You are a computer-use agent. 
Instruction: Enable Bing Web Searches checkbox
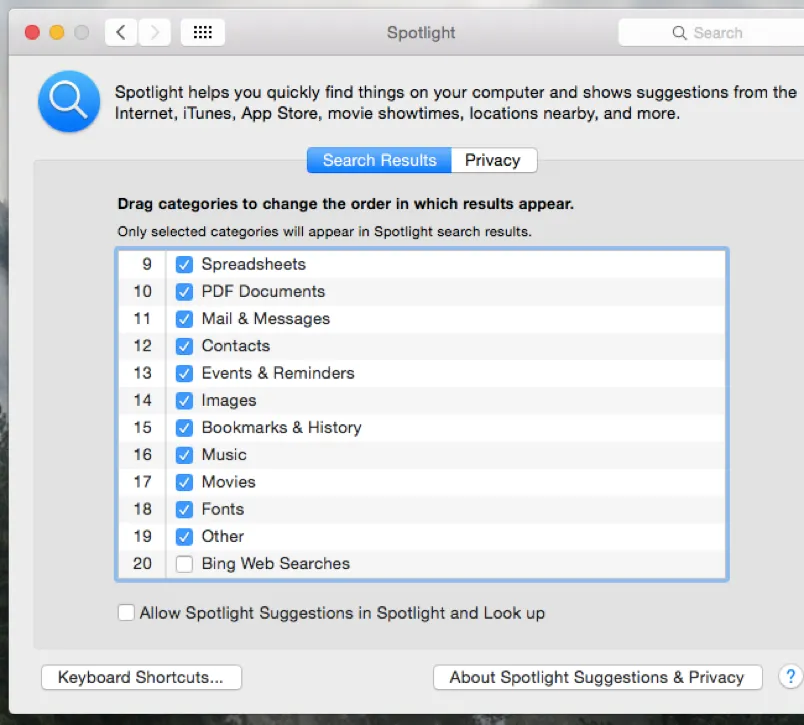tap(184, 563)
